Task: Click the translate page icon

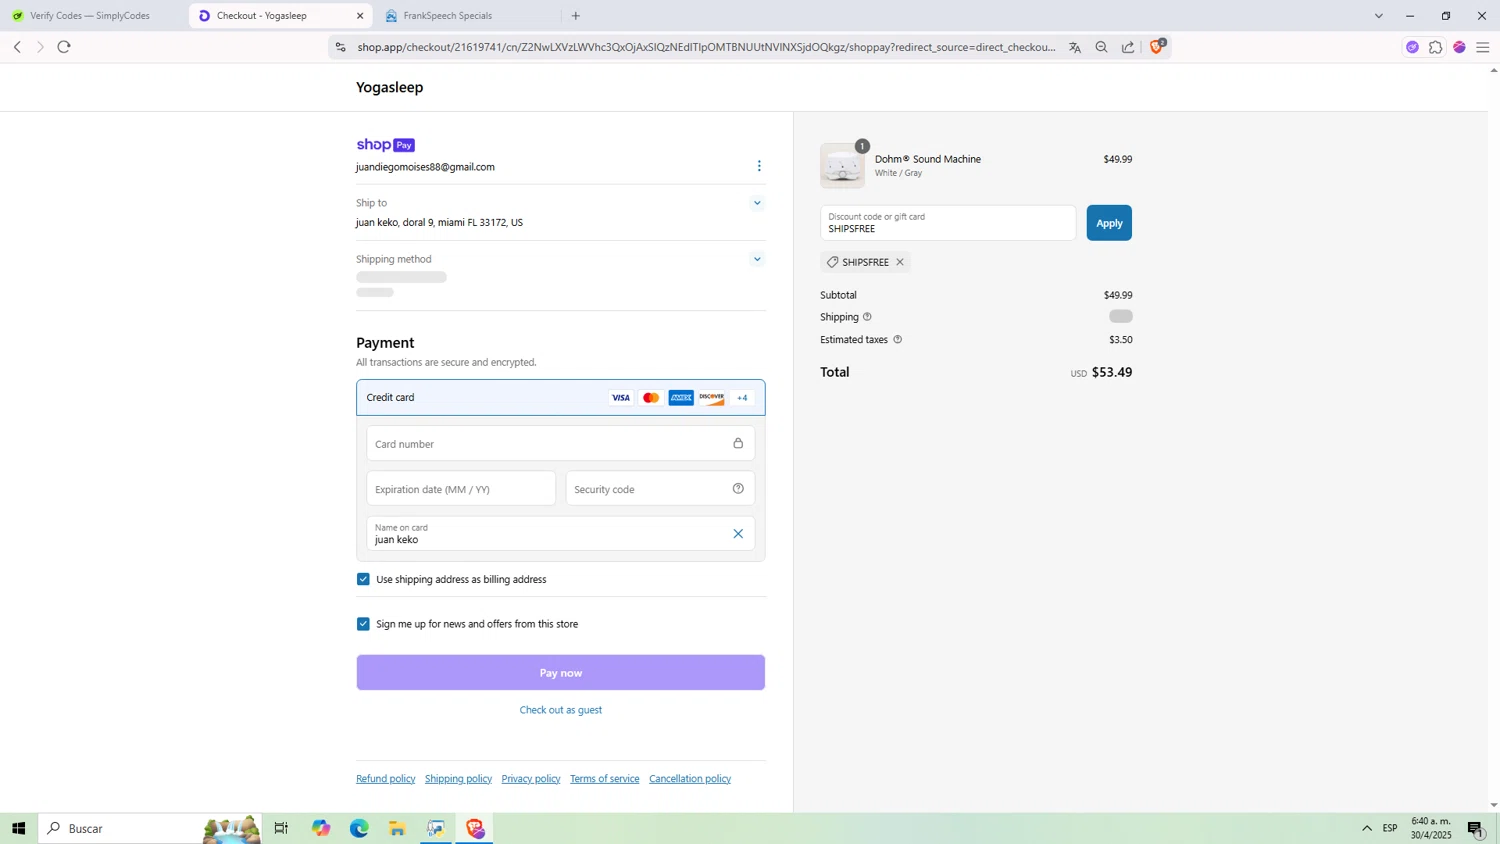Action: pos(1075,47)
